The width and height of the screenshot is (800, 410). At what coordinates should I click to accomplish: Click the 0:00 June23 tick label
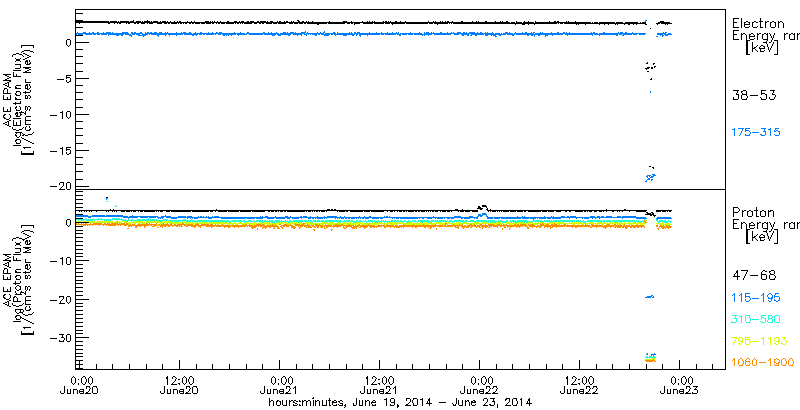click(680, 385)
